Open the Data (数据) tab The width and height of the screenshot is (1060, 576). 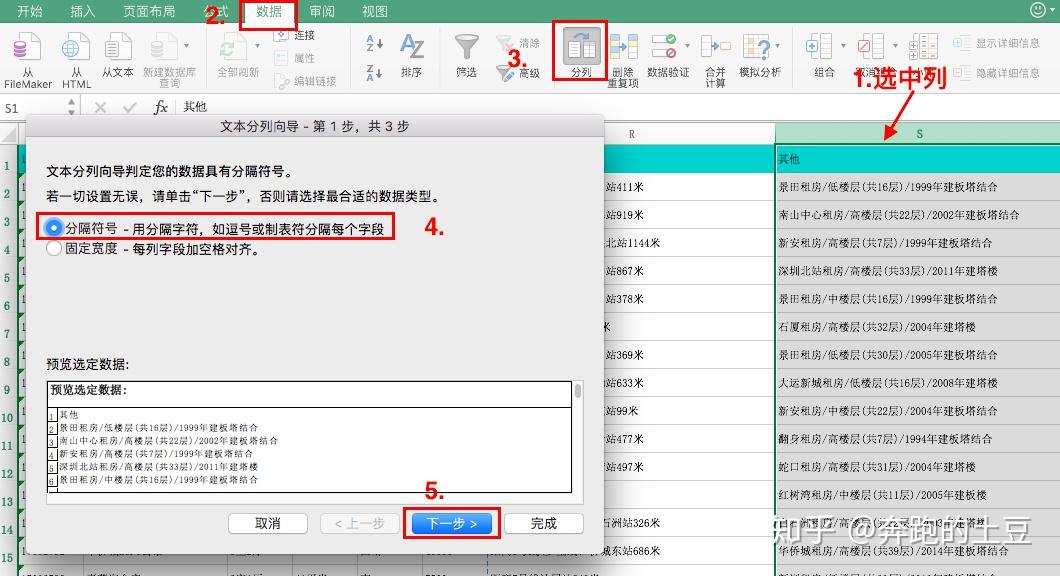click(x=269, y=11)
